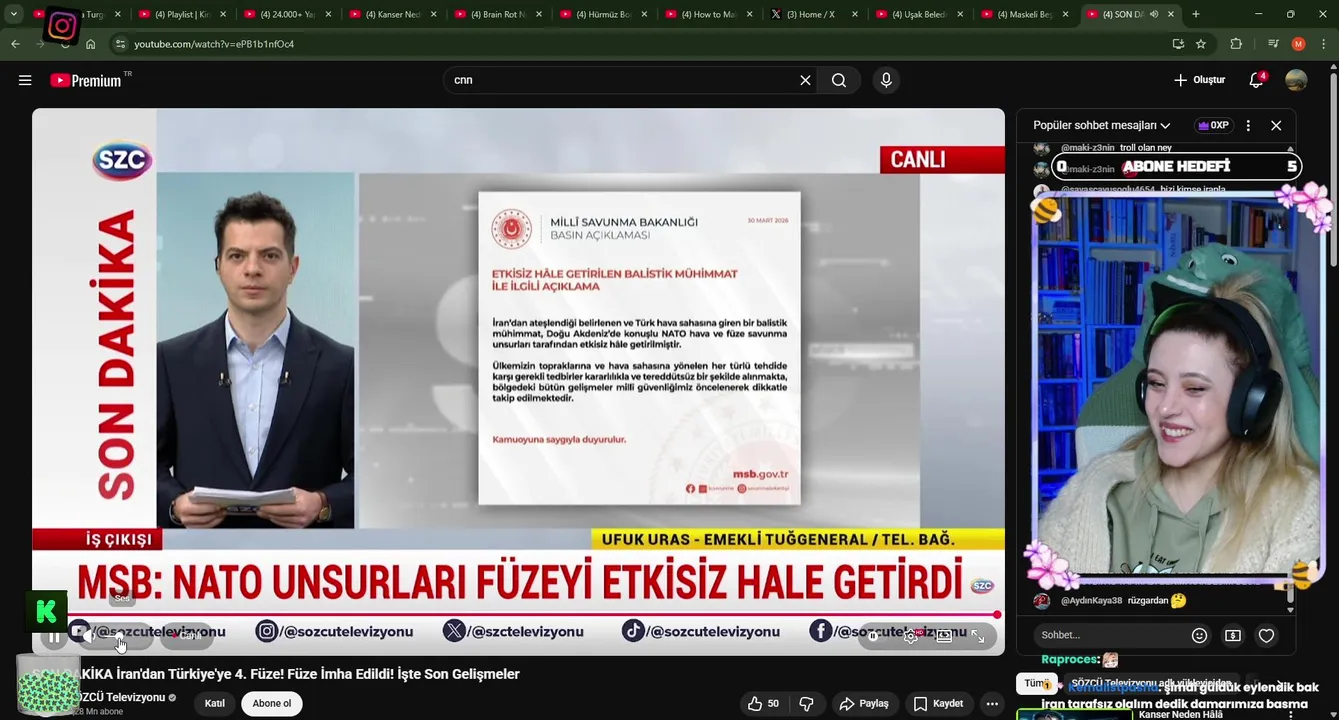Switch to the 'Playlist' browser tab
This screenshot has height=720, width=1339.
coord(183,14)
